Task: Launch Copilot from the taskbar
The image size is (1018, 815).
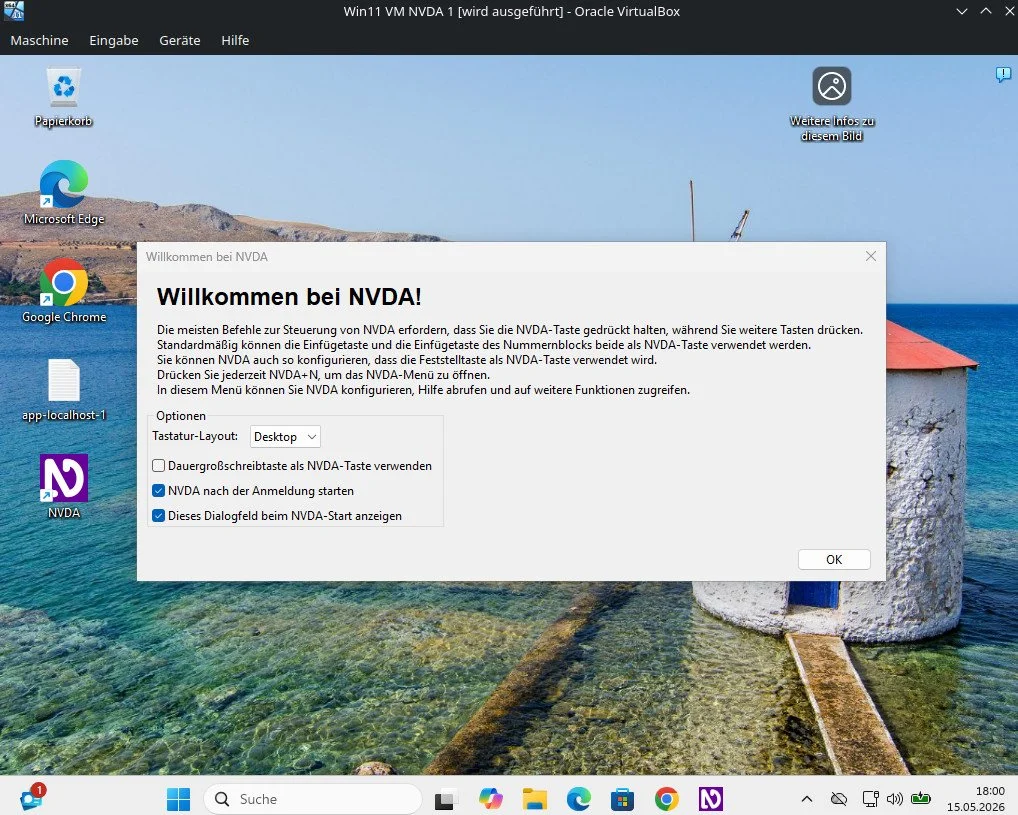Action: [490, 799]
